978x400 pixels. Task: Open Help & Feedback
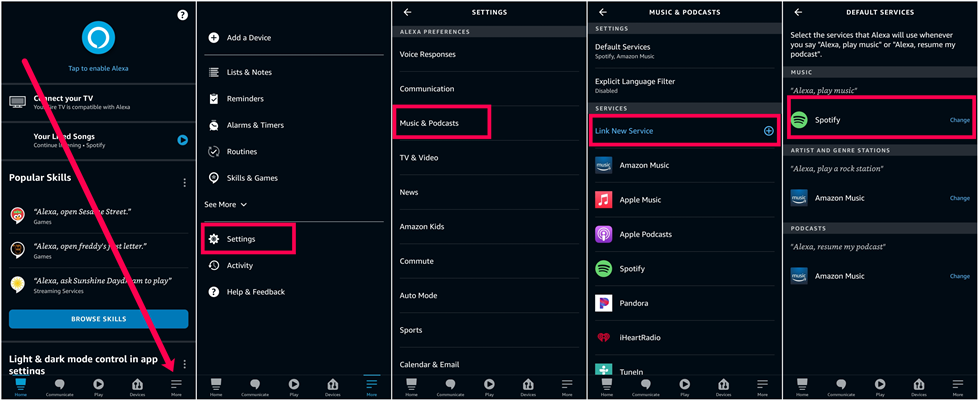point(254,292)
